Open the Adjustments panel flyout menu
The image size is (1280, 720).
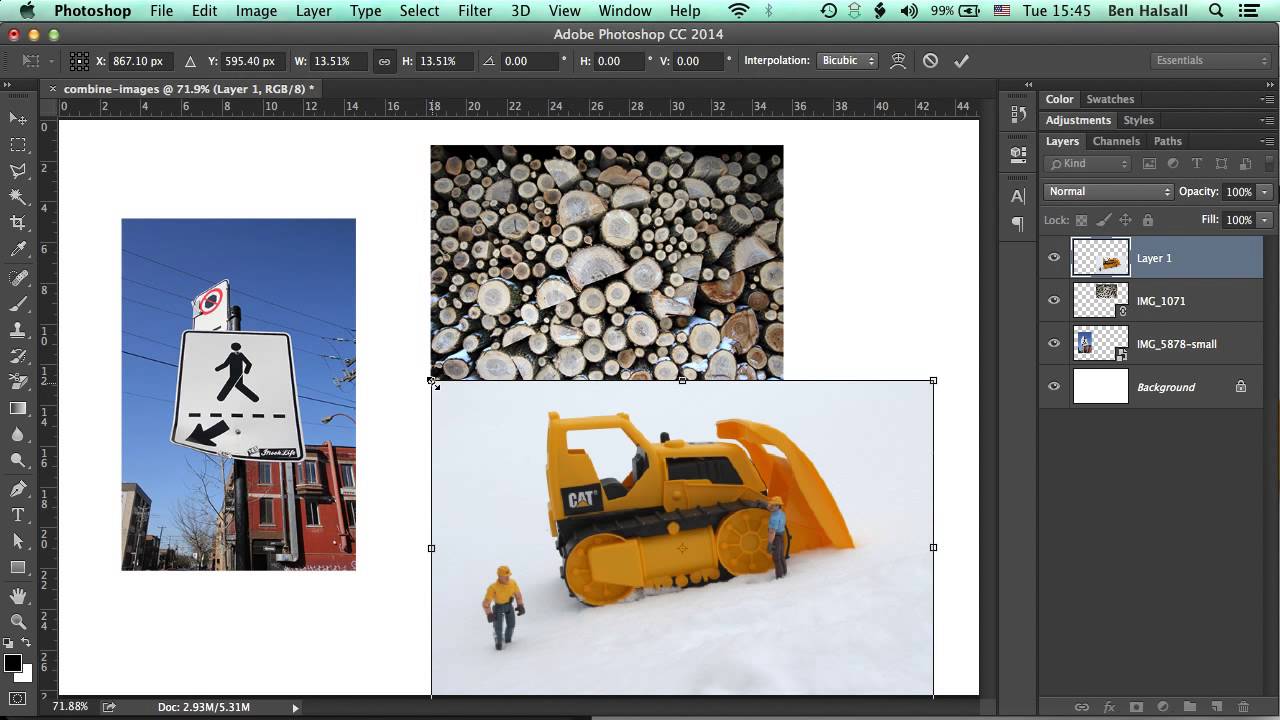click(x=1267, y=121)
